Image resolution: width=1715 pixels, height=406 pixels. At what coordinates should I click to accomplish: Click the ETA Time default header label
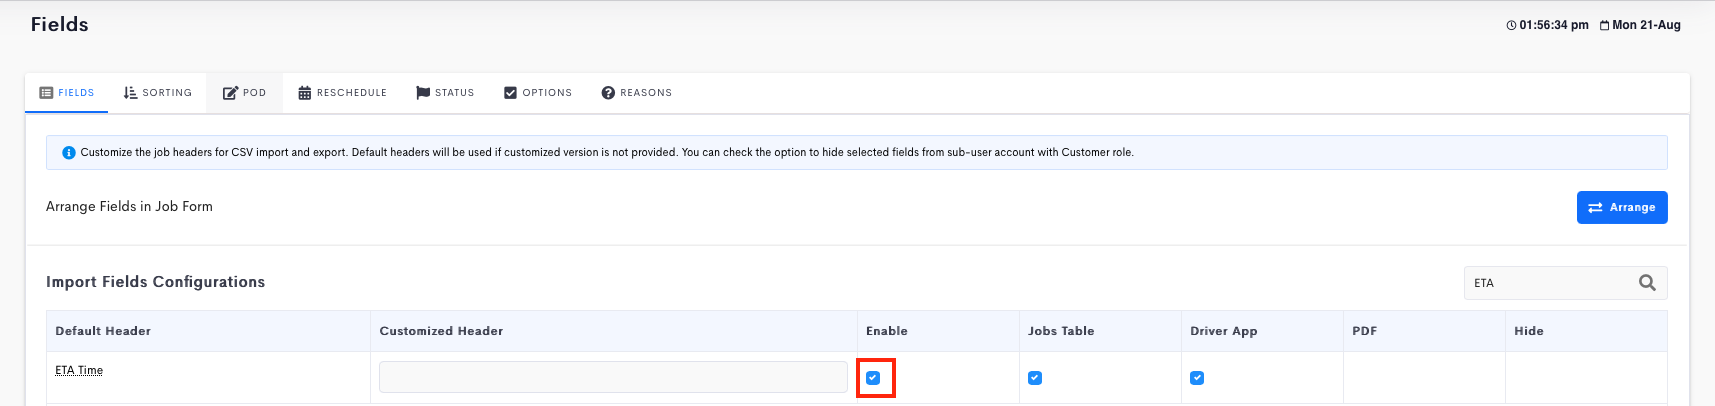[79, 370]
